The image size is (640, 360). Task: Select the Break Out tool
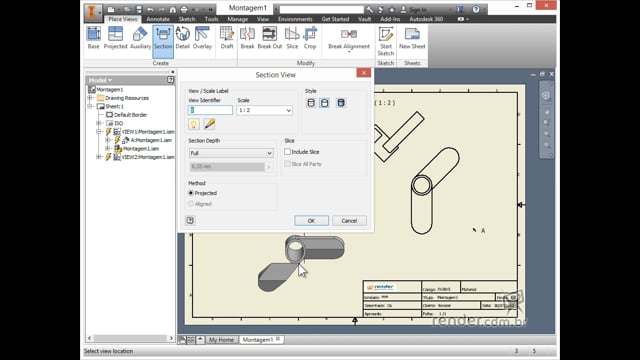coord(269,38)
